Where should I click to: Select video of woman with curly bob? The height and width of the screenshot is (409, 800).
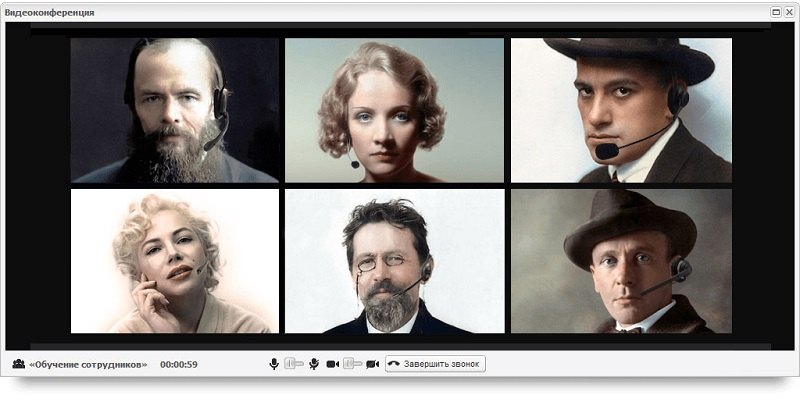click(394, 110)
